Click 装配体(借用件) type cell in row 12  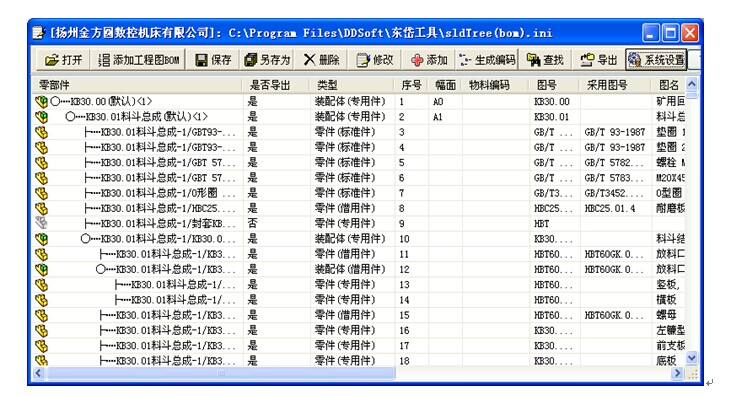point(350,269)
